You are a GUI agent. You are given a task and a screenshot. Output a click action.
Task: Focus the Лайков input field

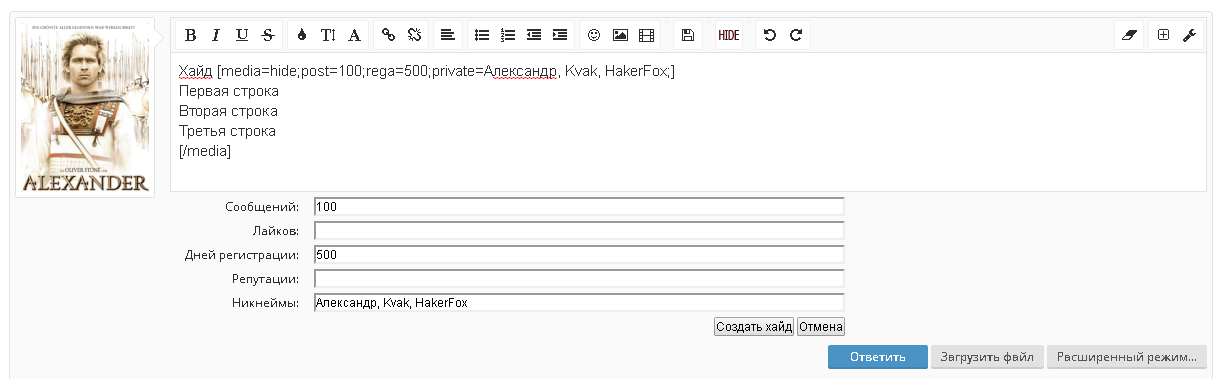tap(579, 231)
